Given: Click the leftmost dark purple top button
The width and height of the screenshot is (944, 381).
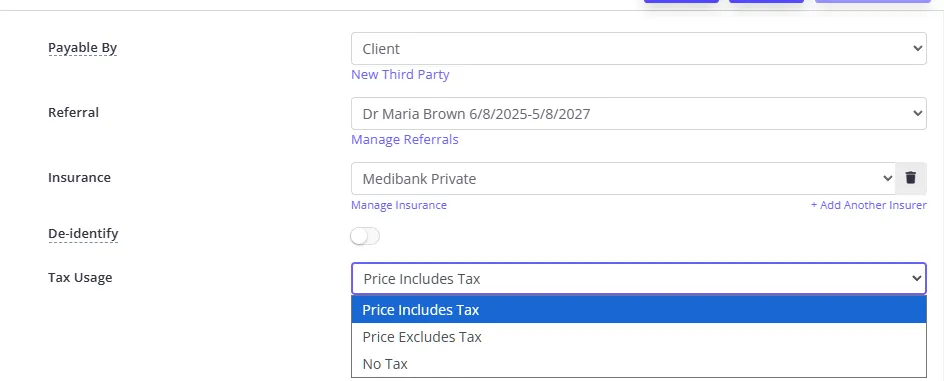Looking at the screenshot, I should click(682, 1).
